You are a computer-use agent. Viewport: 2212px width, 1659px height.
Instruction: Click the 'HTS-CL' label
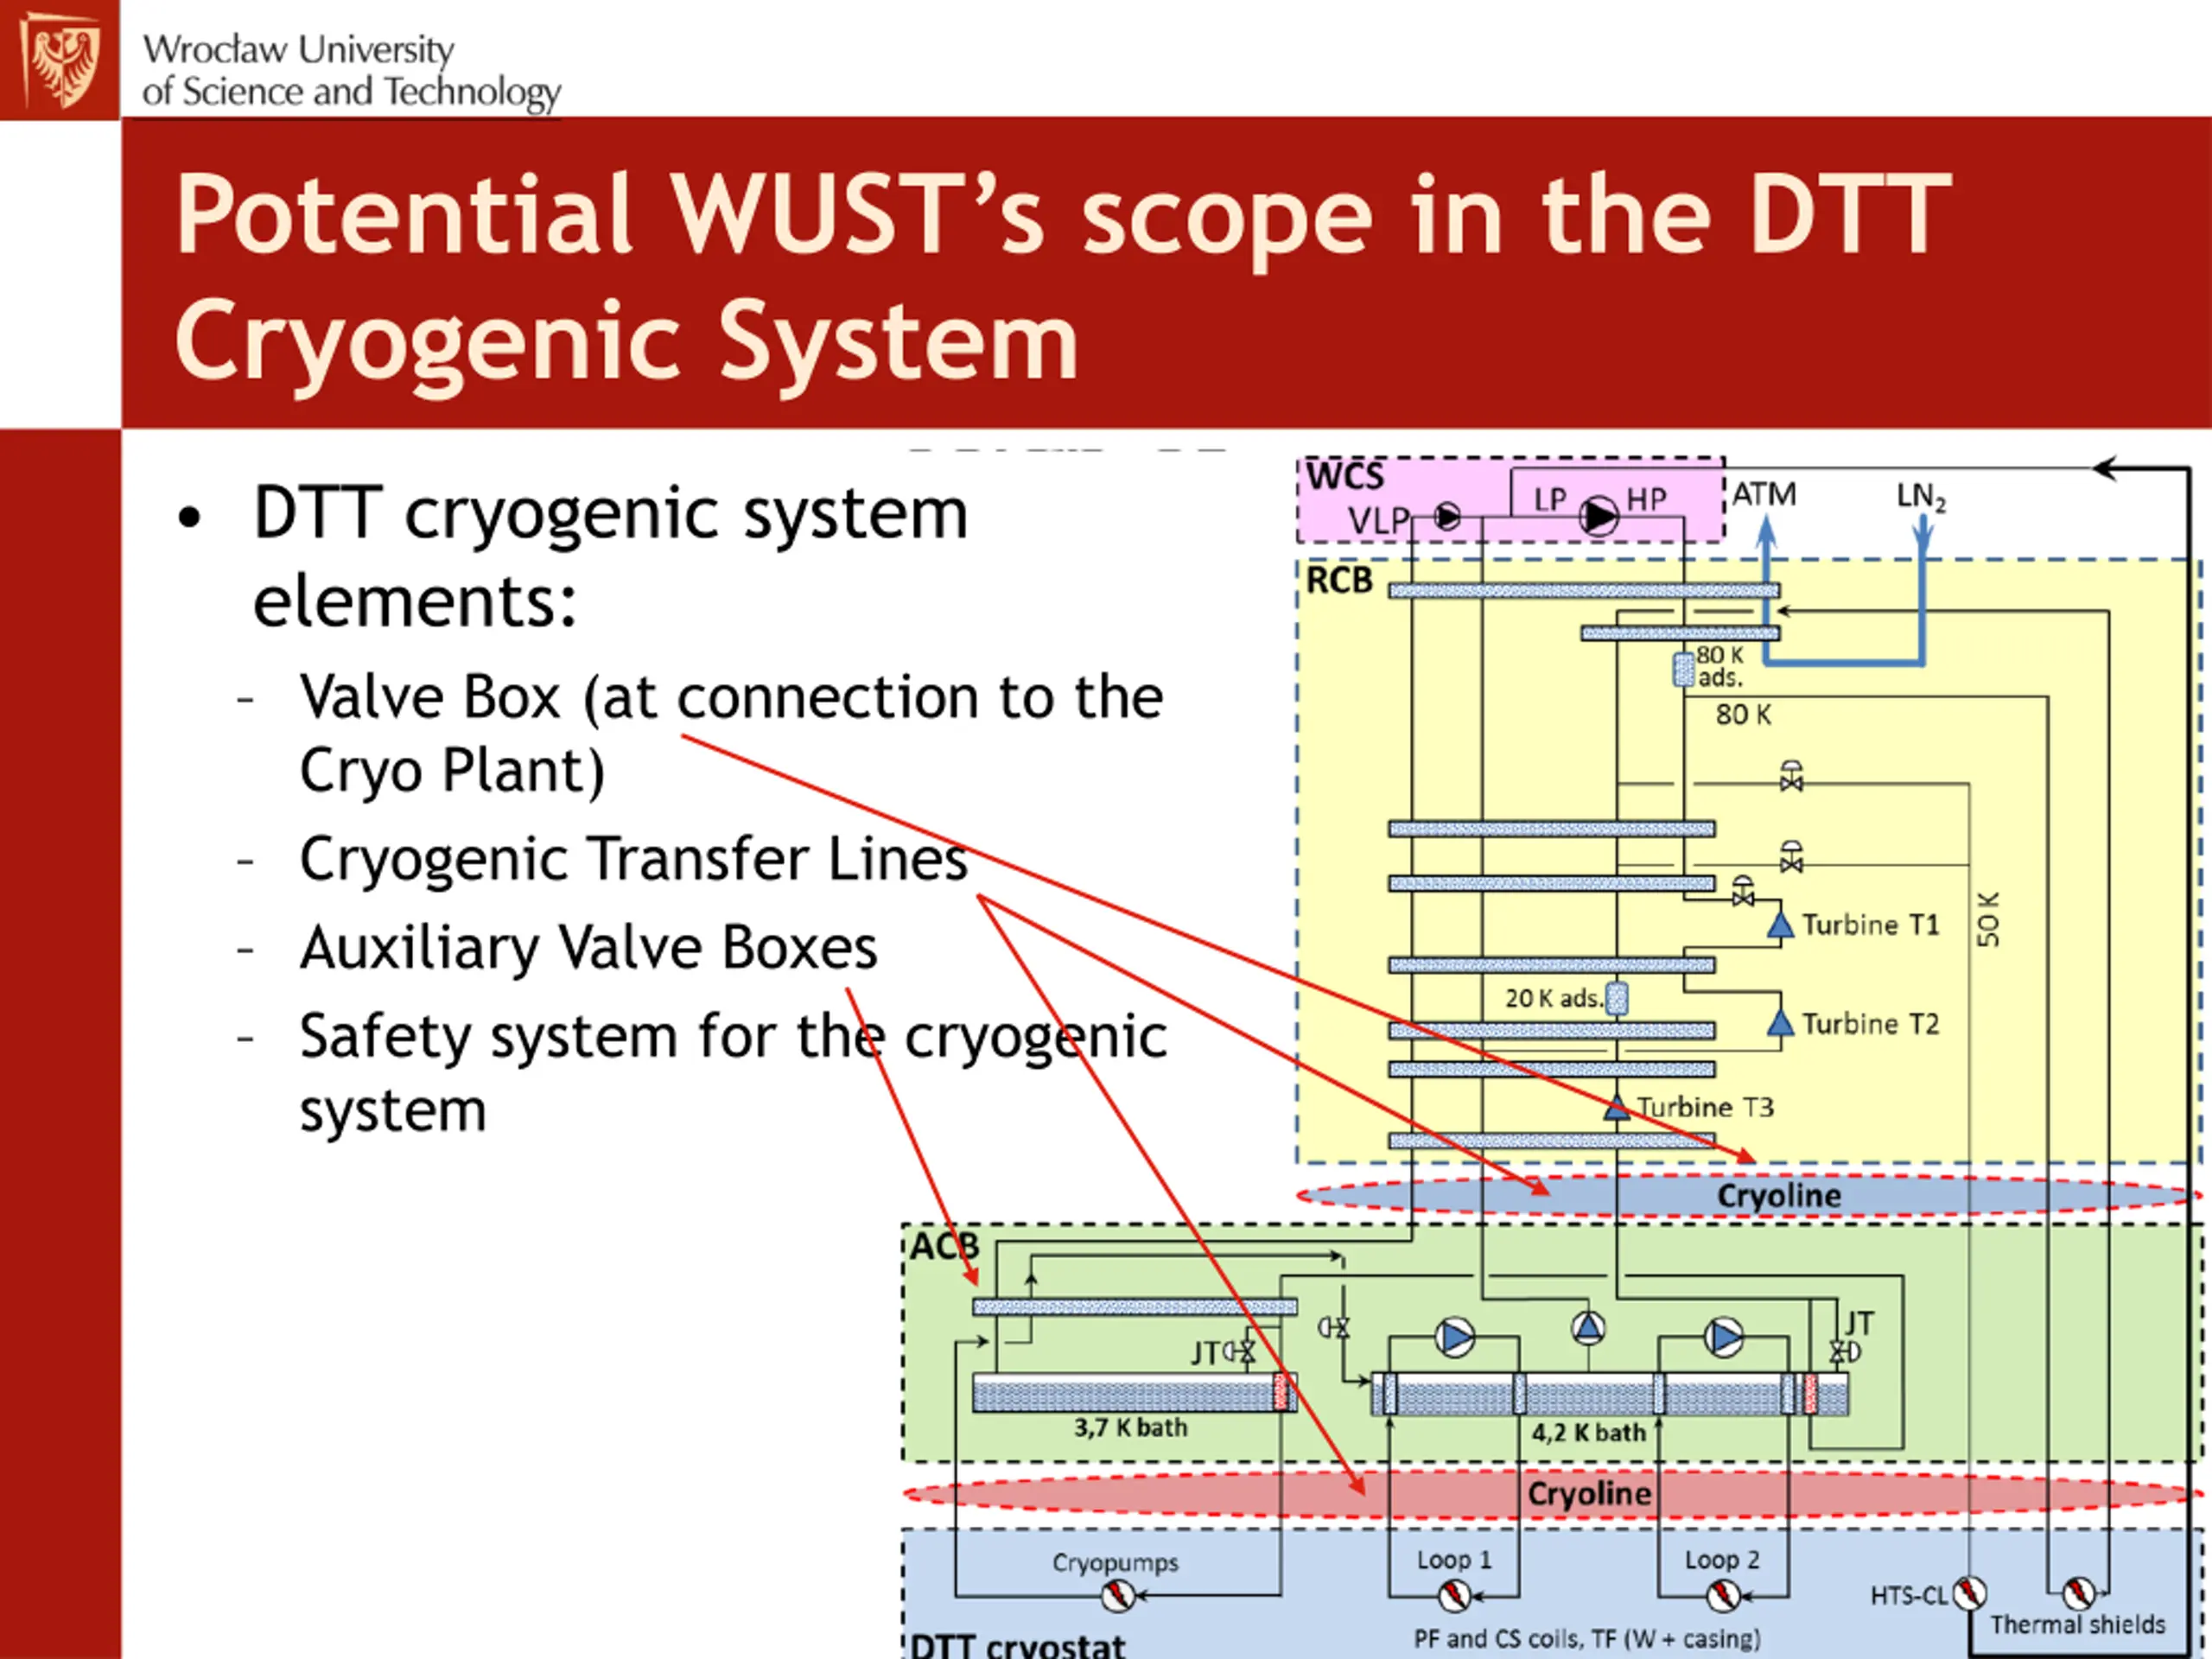(1910, 1595)
